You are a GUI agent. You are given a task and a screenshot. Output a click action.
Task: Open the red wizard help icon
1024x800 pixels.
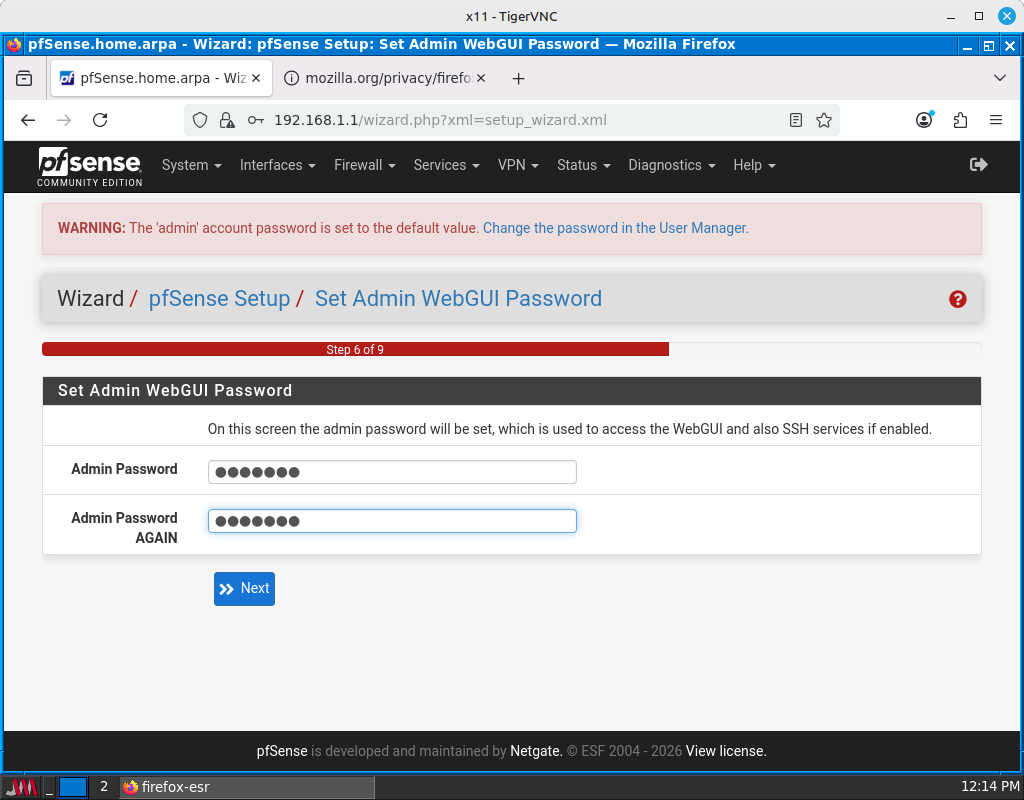pos(957,299)
